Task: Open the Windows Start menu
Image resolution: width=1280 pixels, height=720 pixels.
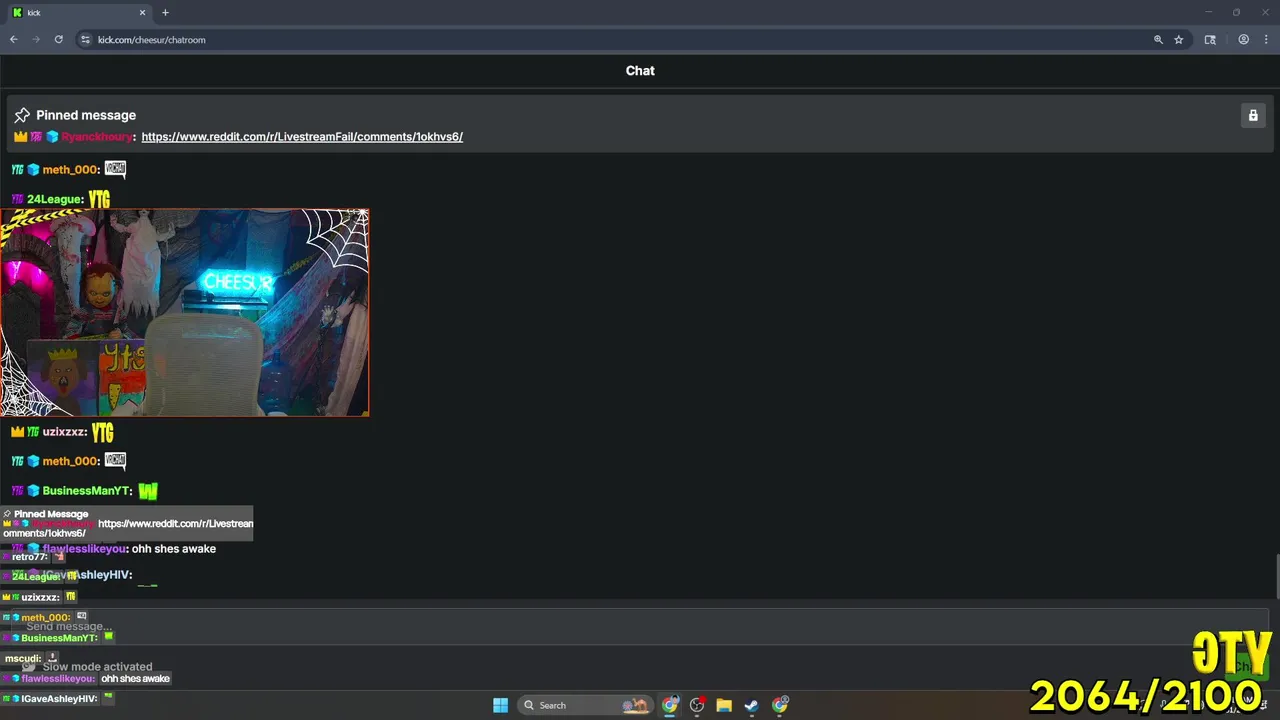Action: pos(500,705)
